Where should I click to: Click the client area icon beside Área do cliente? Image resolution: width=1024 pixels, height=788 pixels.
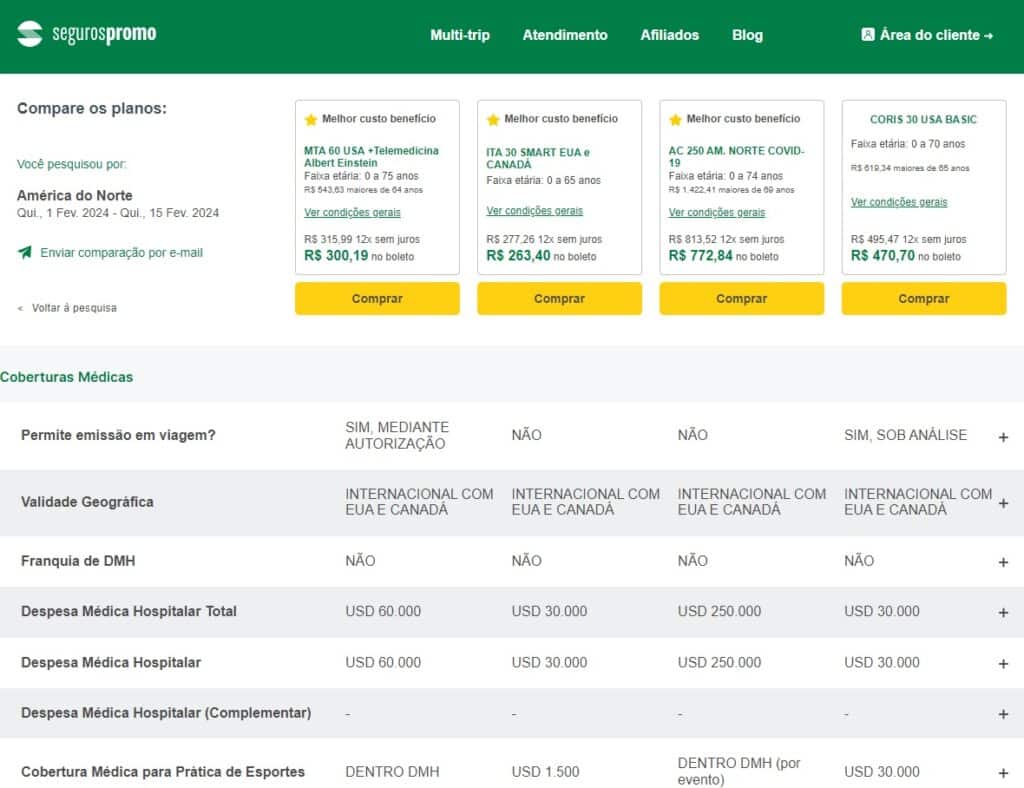(868, 33)
